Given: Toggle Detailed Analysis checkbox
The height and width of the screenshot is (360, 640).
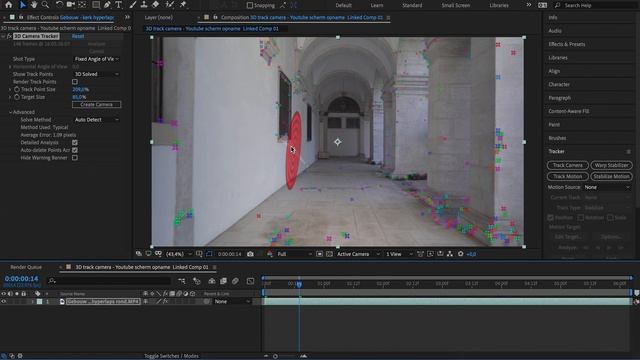Looking at the screenshot, I should (x=75, y=142).
